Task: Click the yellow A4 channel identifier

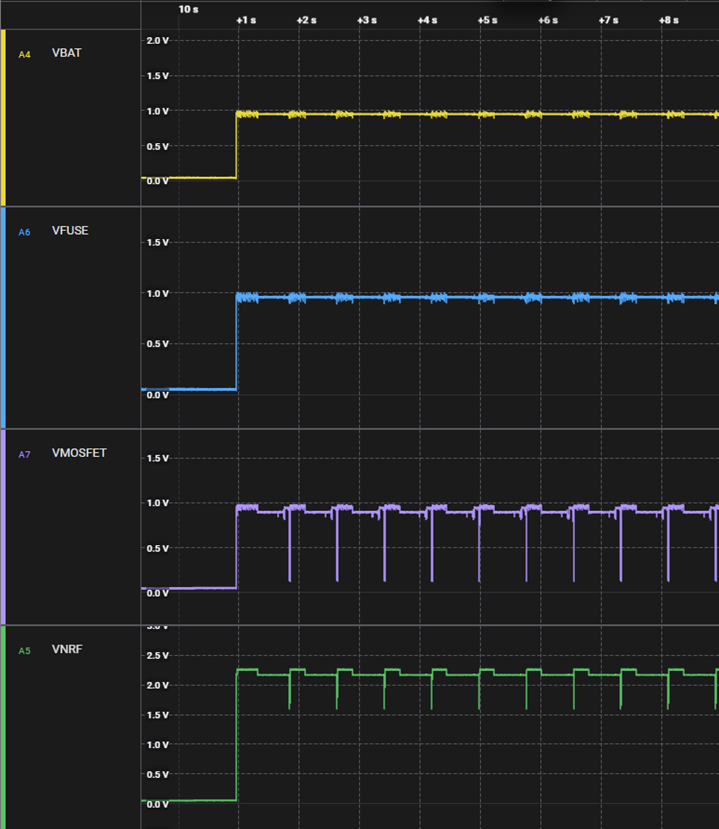Action: pyautogui.click(x=25, y=54)
